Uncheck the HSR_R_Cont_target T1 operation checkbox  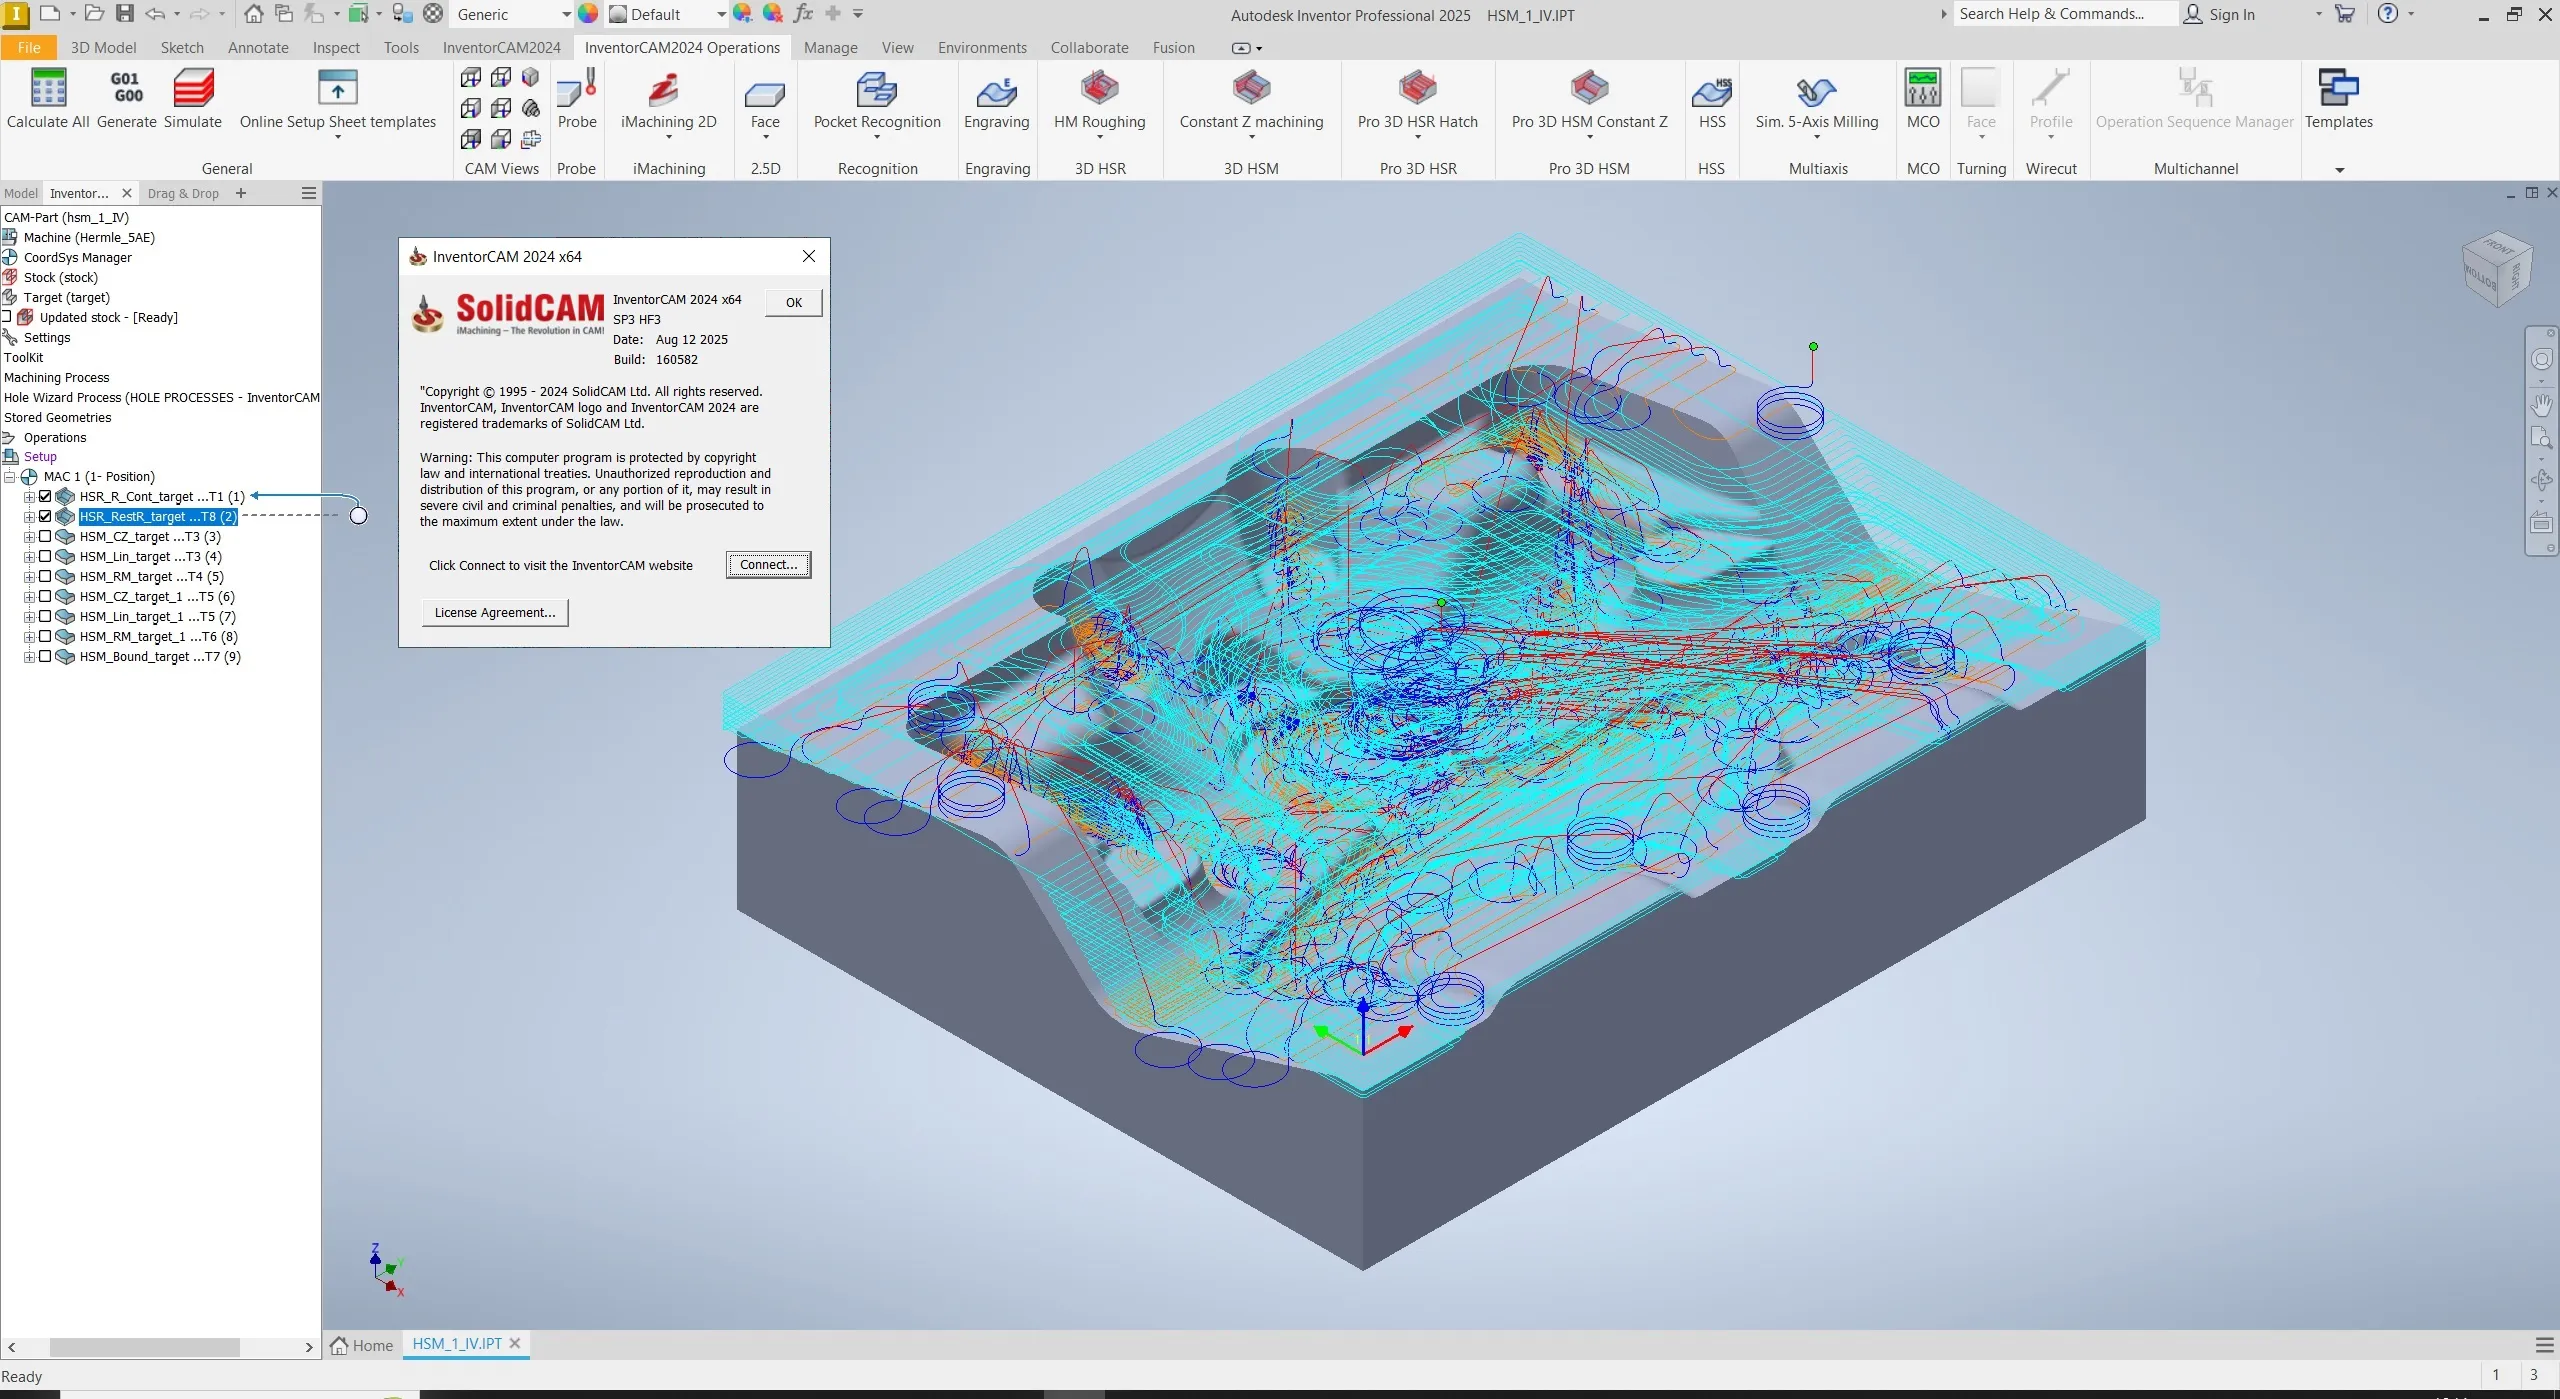click(x=45, y=496)
